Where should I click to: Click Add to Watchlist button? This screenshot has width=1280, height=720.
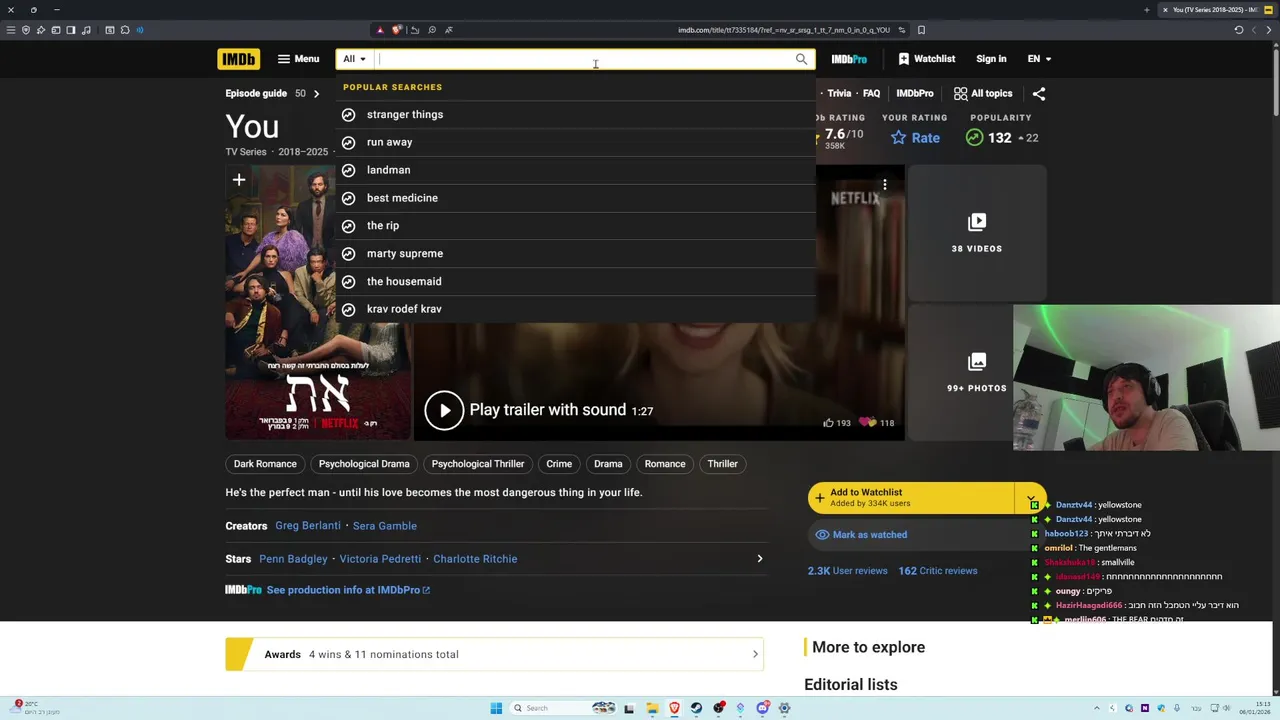911,498
